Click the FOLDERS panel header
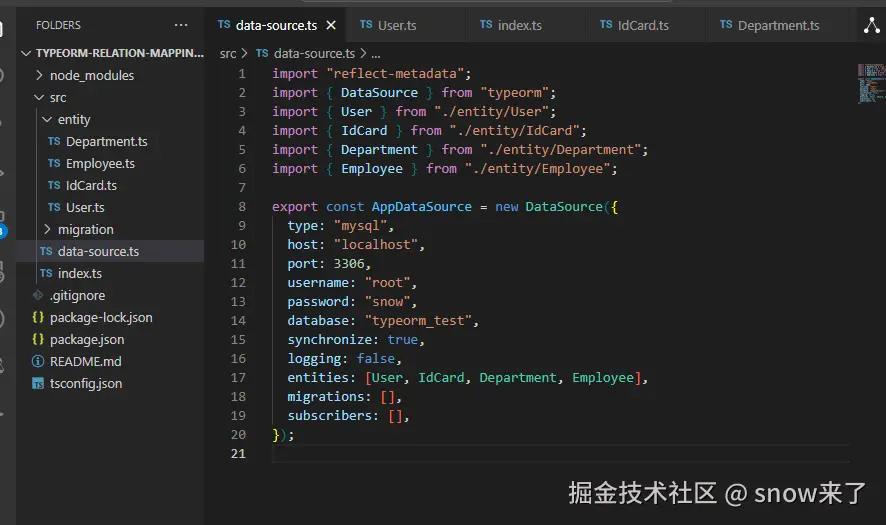This screenshot has height=525, width=886. point(58,25)
